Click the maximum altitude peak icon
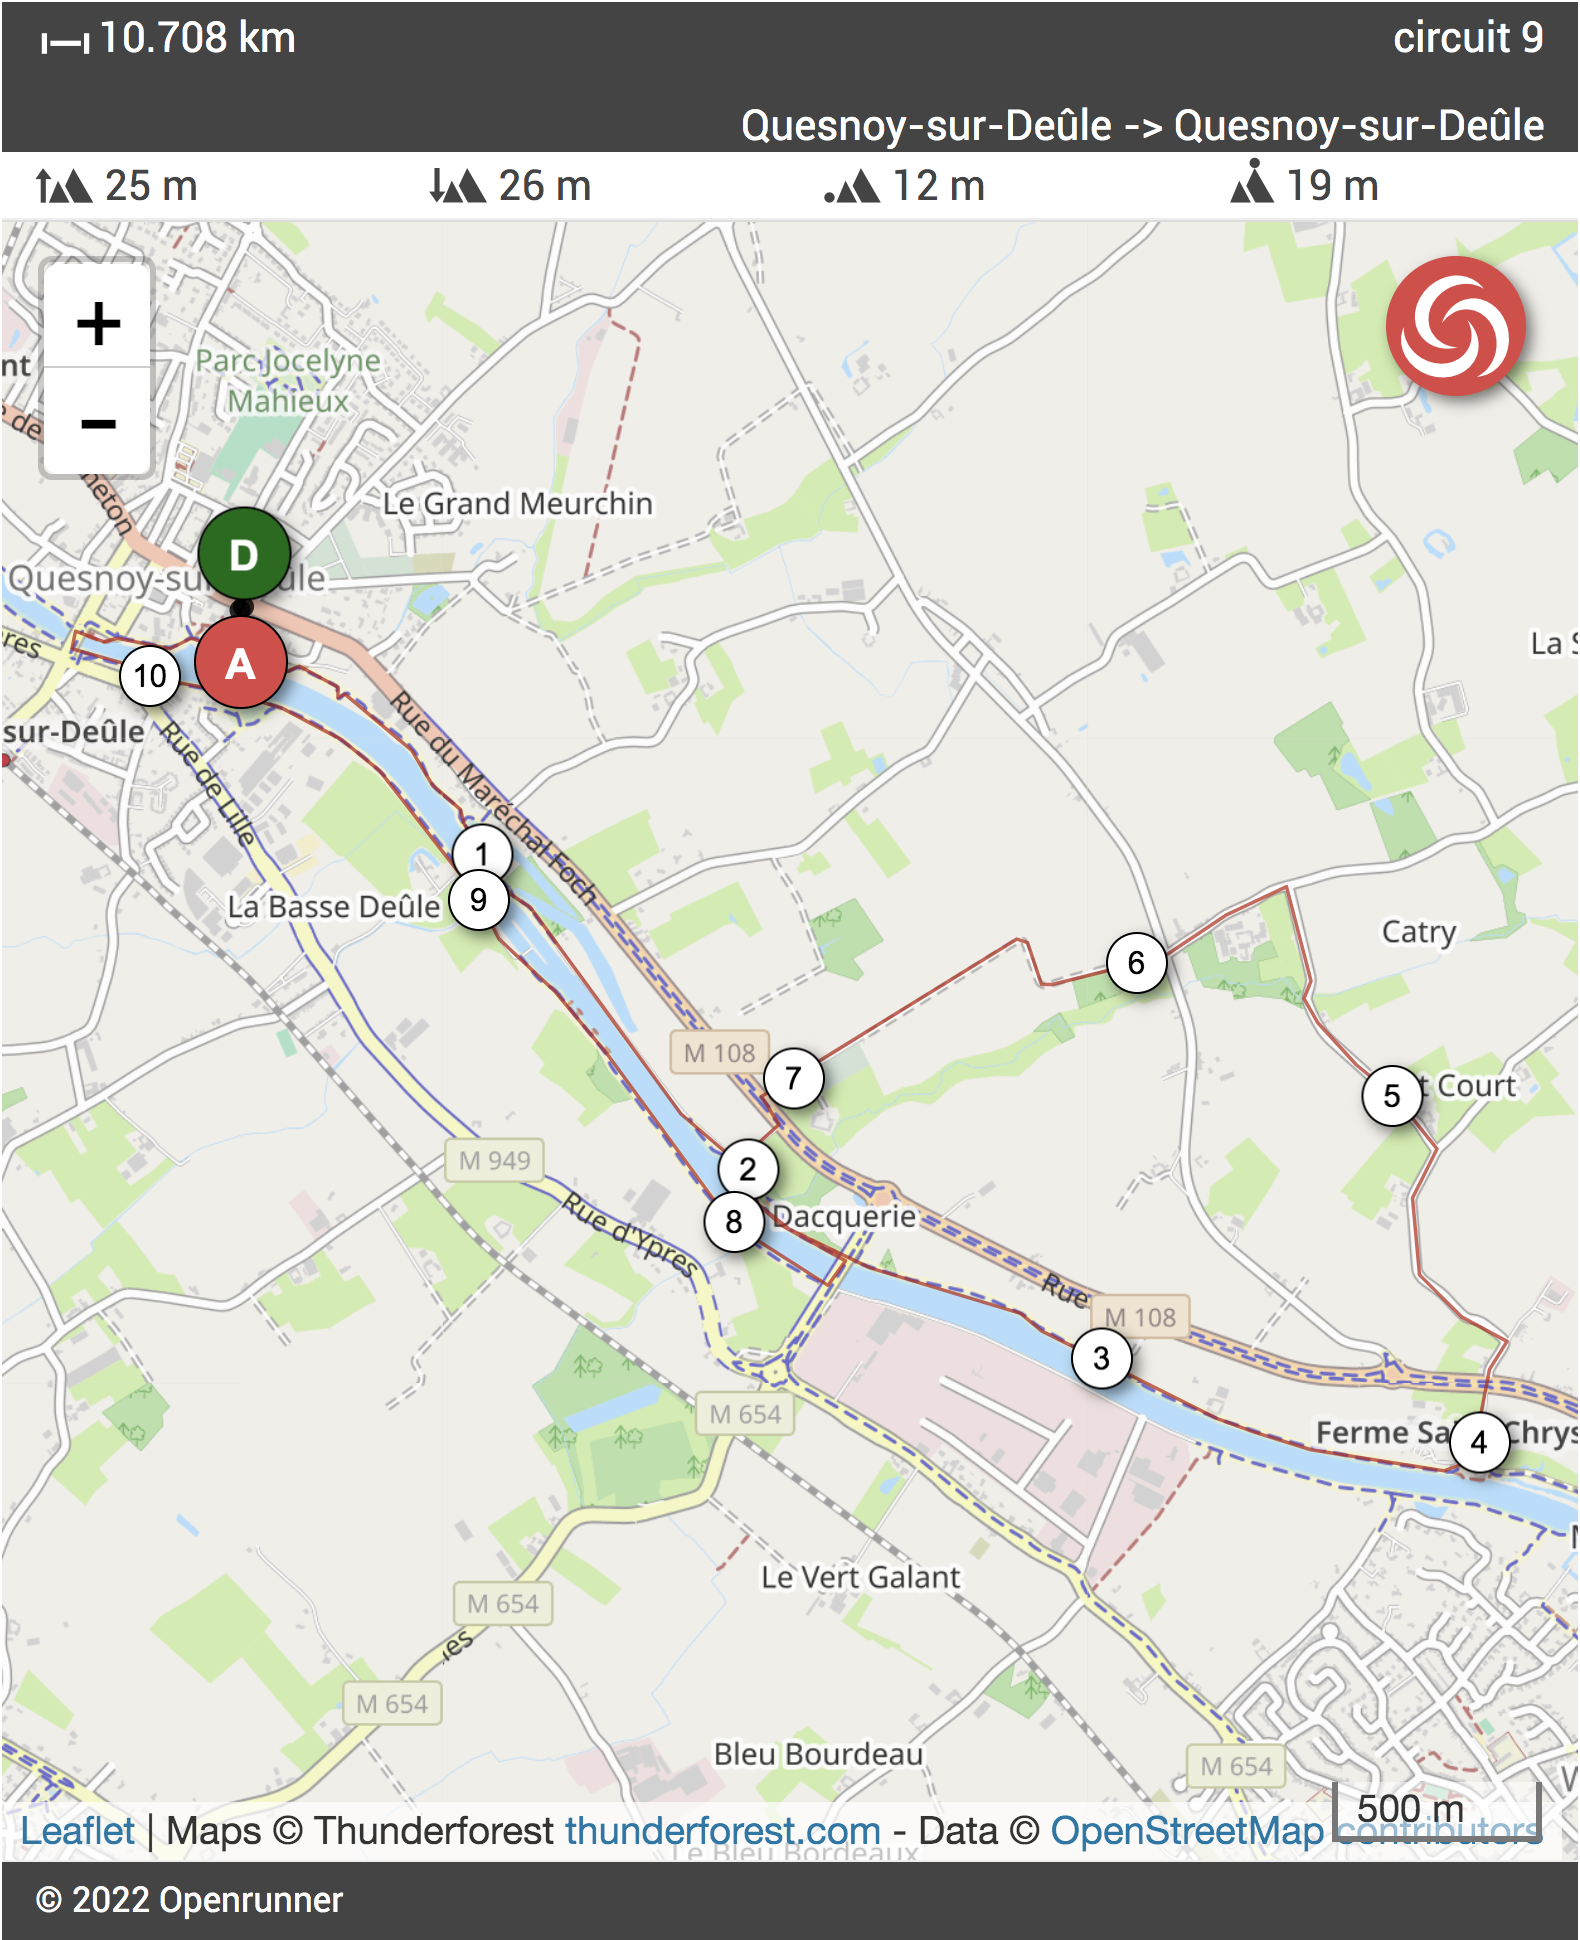This screenshot has height=1940, width=1580. (x=1252, y=181)
